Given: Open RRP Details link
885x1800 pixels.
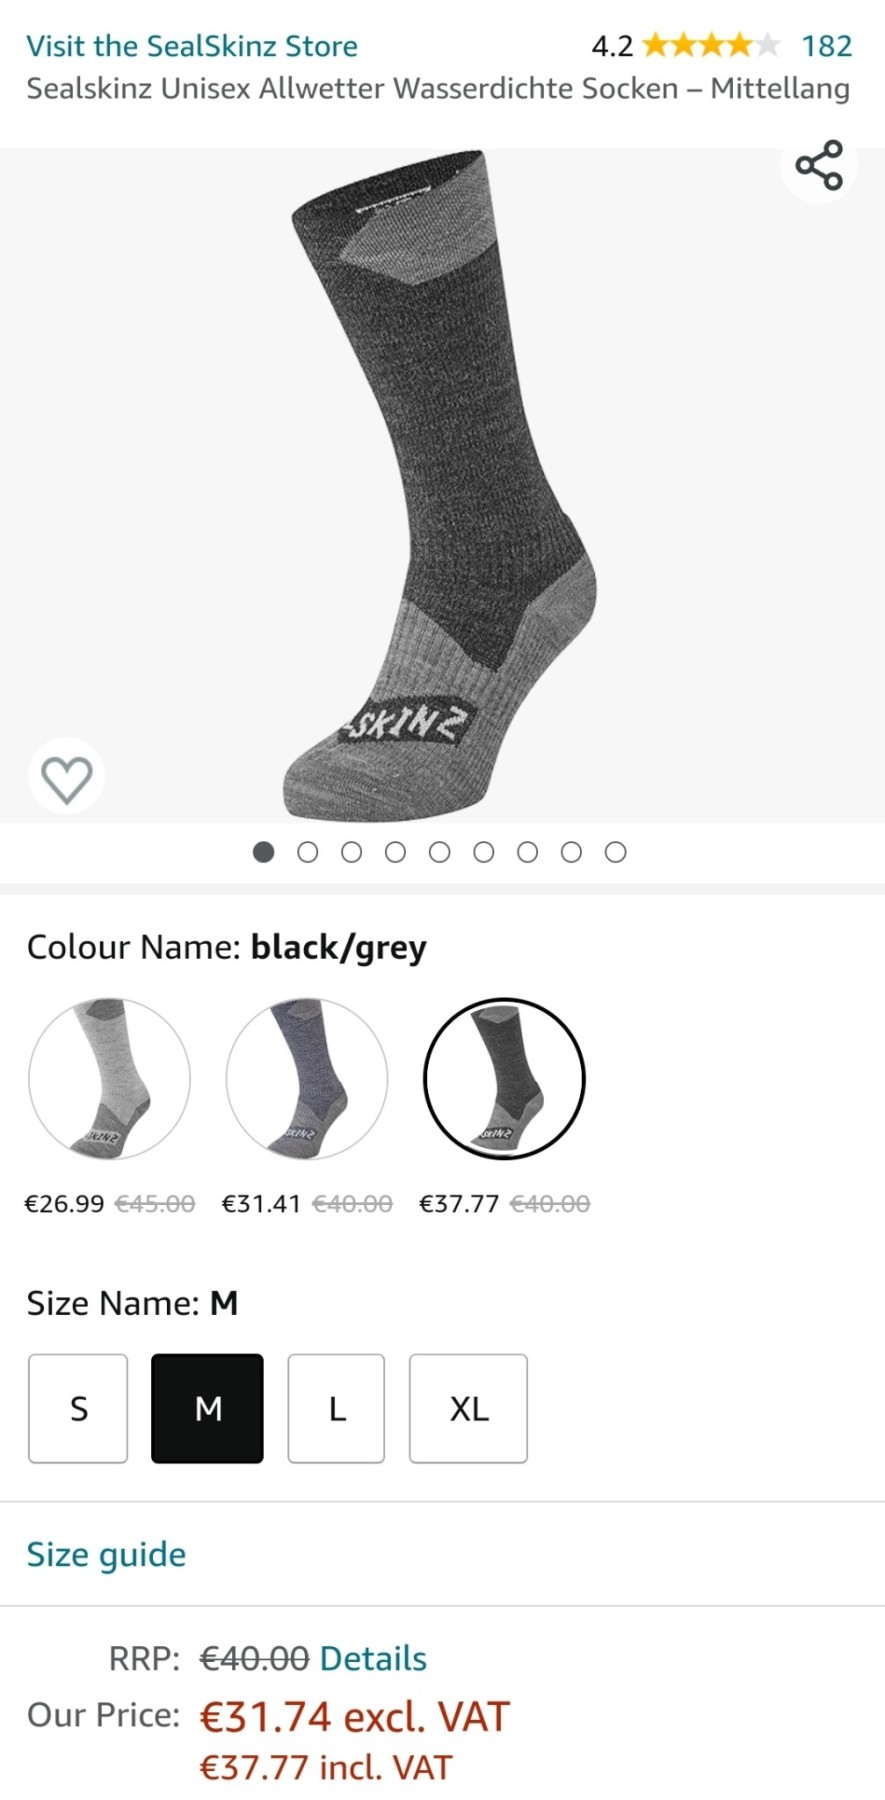Looking at the screenshot, I should (373, 1659).
